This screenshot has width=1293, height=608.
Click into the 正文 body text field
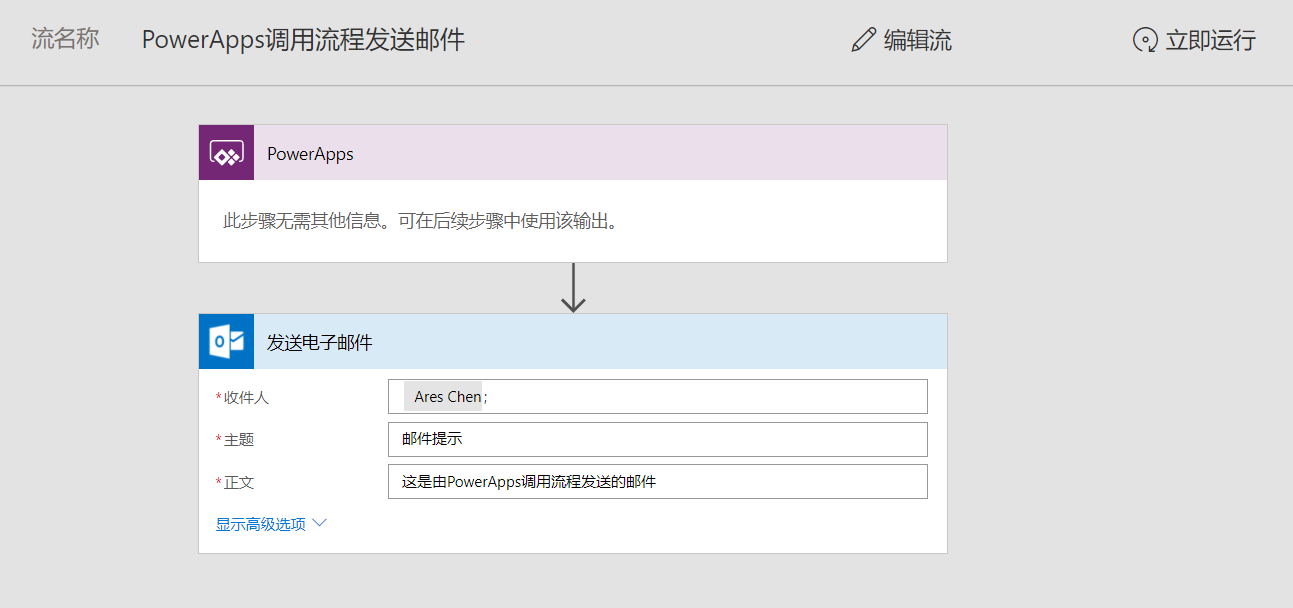[657, 481]
